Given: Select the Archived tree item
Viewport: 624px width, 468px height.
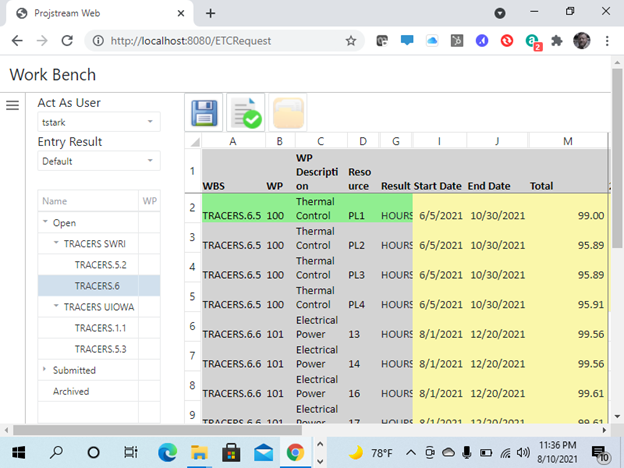Looking at the screenshot, I should pyautogui.click(x=71, y=392).
